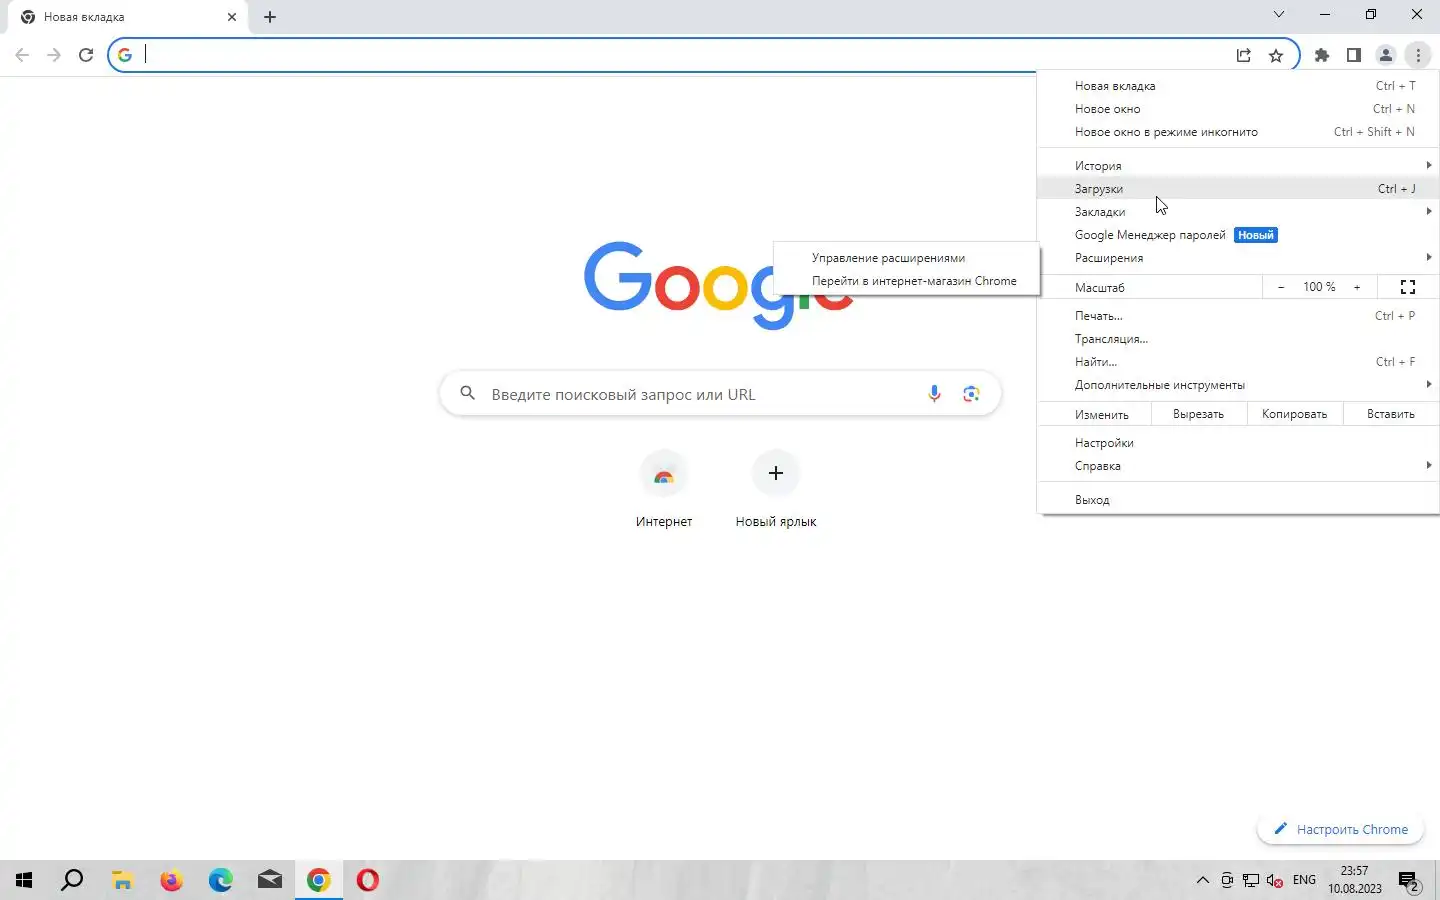Select Найти... menu item
The image size is (1440, 900).
tap(1238, 362)
